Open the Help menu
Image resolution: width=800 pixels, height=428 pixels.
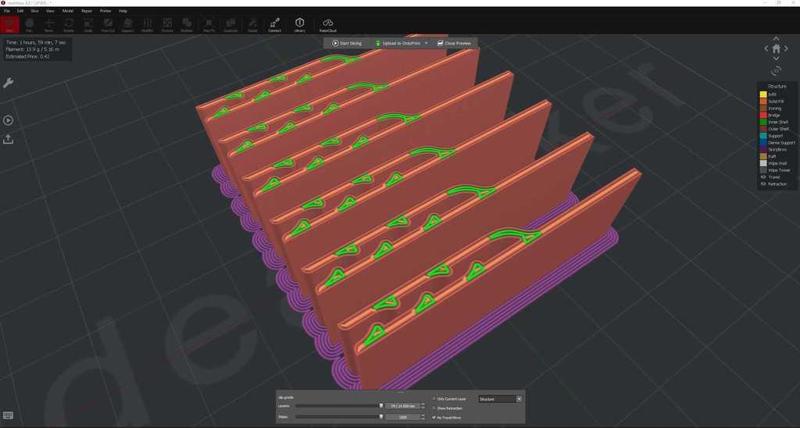point(123,11)
